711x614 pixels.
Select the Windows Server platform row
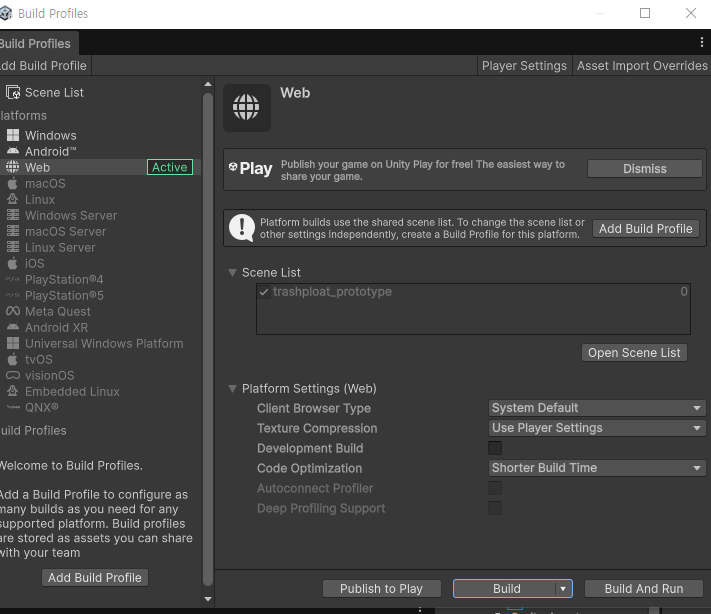tap(101, 215)
